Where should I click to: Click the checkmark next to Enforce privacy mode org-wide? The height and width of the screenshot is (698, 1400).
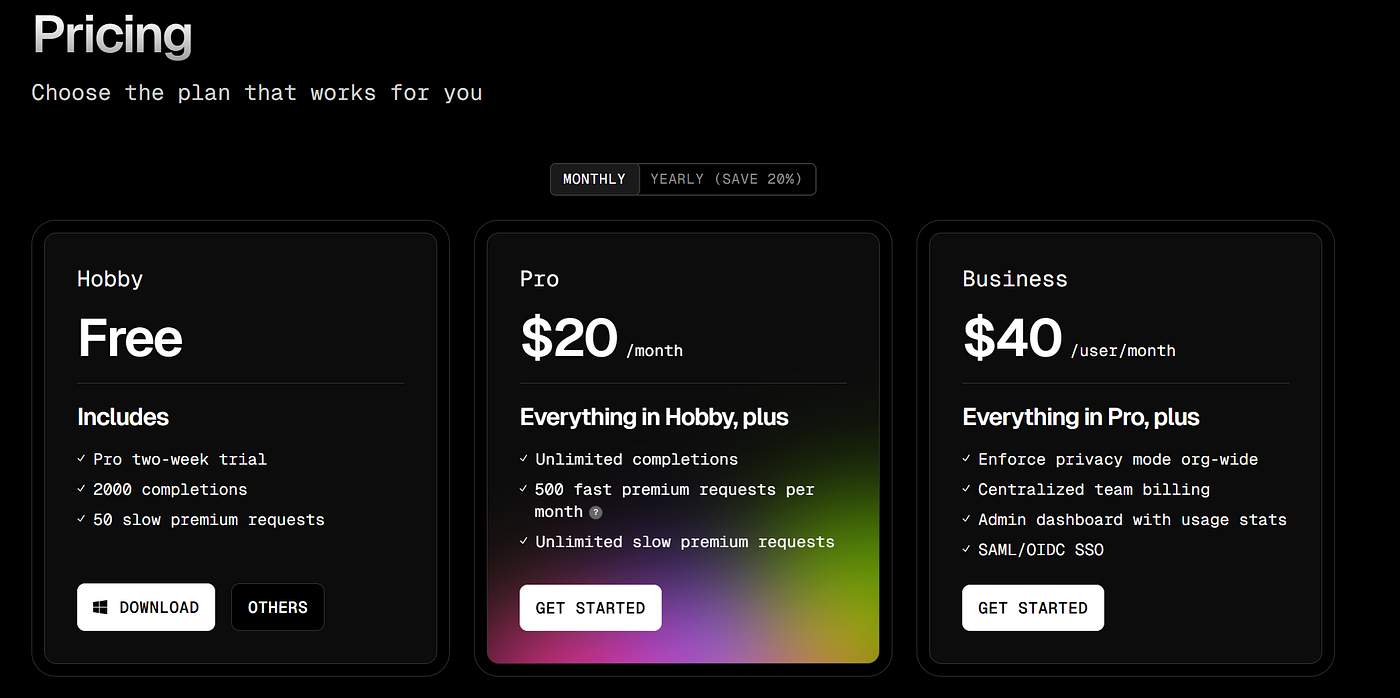point(966,458)
